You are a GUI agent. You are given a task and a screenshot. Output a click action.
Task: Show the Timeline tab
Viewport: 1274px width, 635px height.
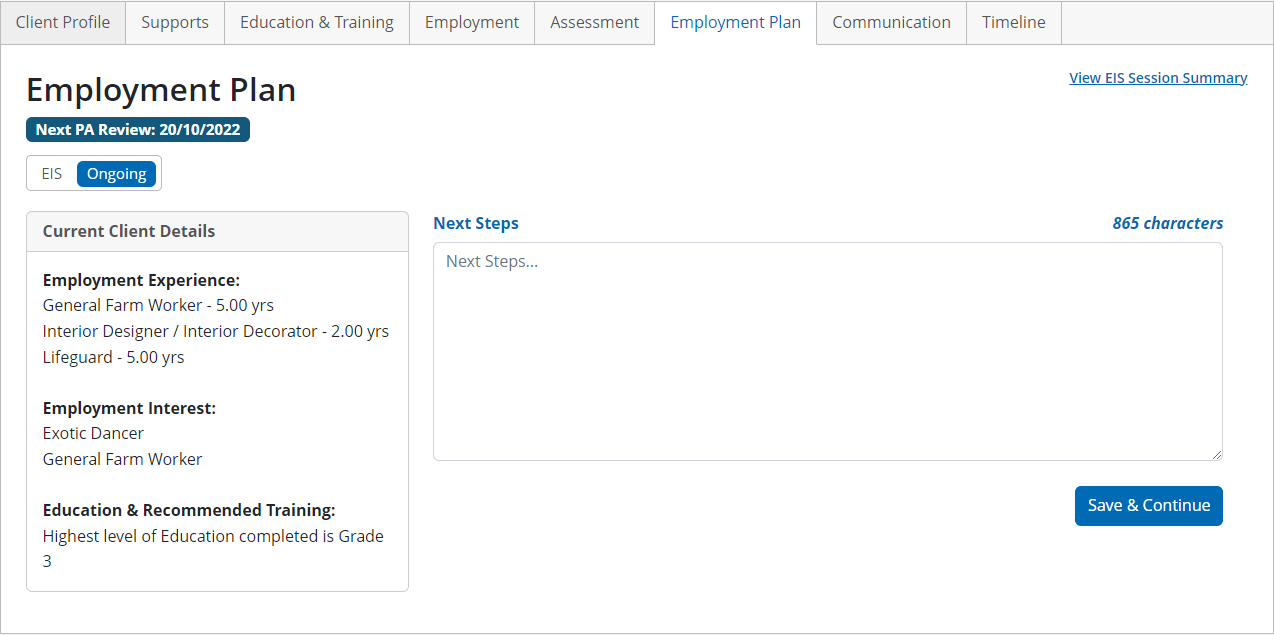1013,22
